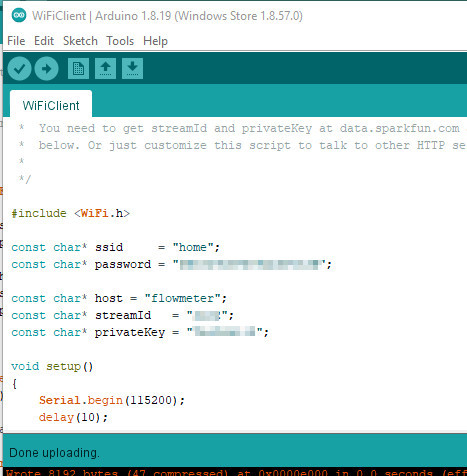Save the sketch with the Save icon
Screen dimensions: 467x476
(x=132, y=69)
